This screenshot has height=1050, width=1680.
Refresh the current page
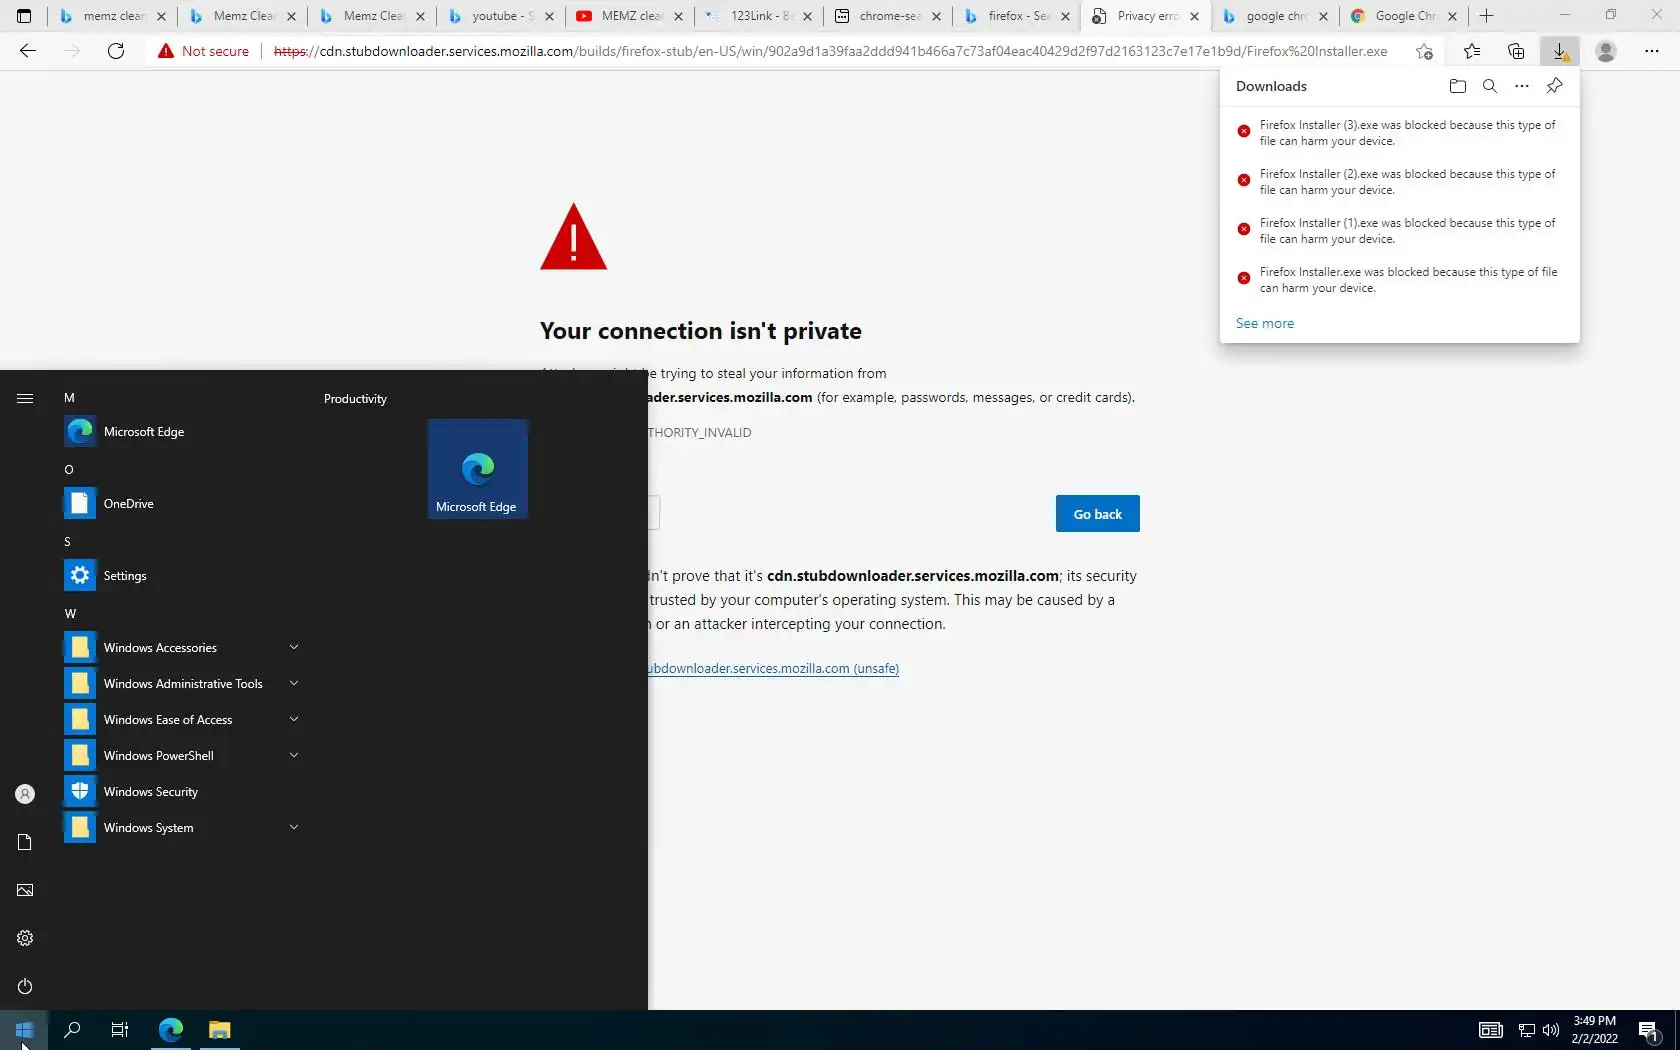point(116,51)
